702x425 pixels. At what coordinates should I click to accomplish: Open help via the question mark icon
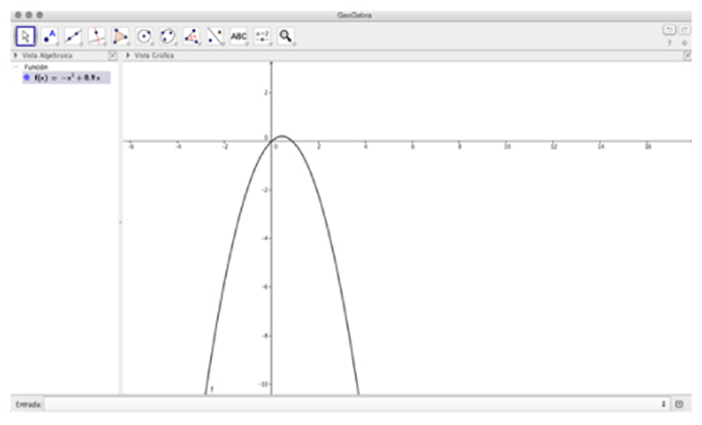tap(670, 43)
